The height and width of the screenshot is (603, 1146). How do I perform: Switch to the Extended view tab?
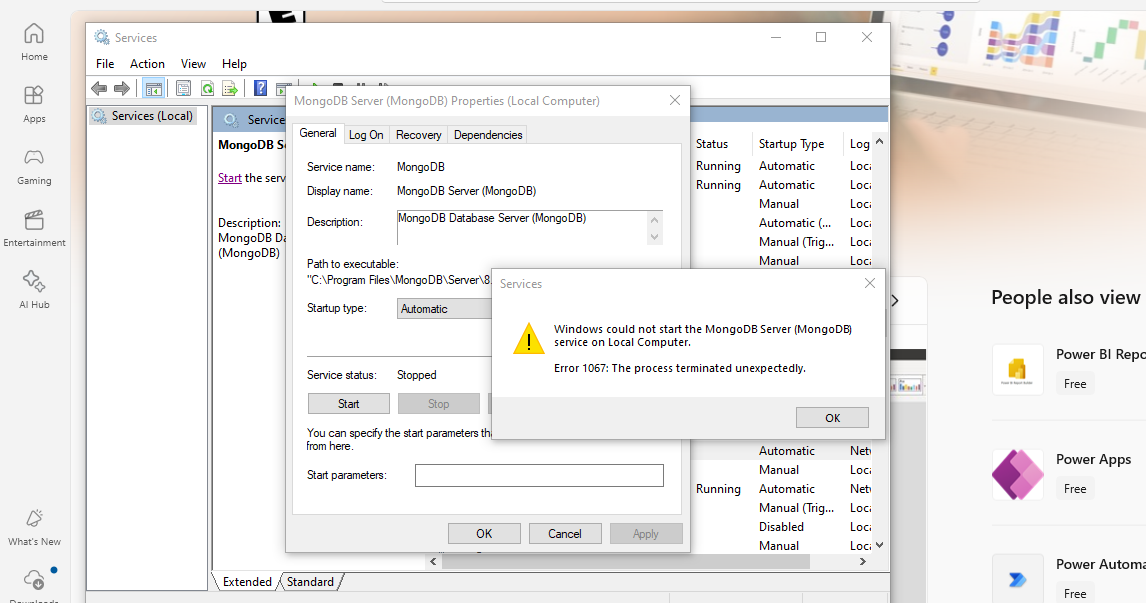pos(247,582)
